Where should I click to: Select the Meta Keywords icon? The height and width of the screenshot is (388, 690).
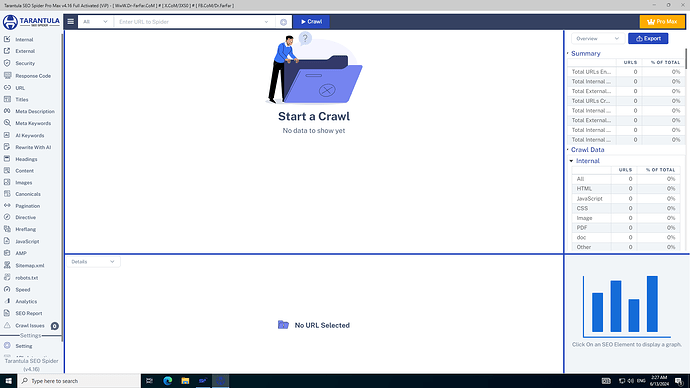pos(7,123)
